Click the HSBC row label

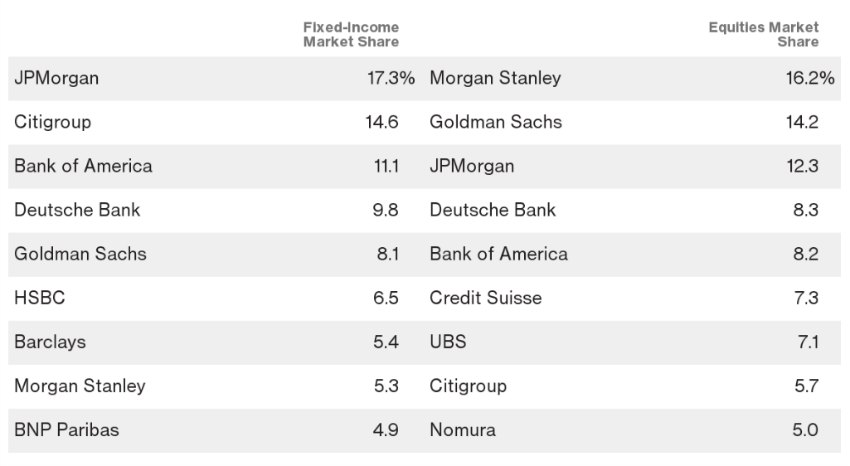40,298
